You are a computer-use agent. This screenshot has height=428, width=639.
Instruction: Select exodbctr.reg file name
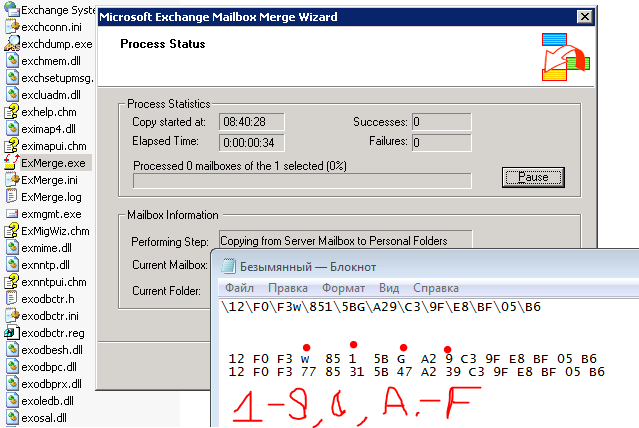(53, 333)
